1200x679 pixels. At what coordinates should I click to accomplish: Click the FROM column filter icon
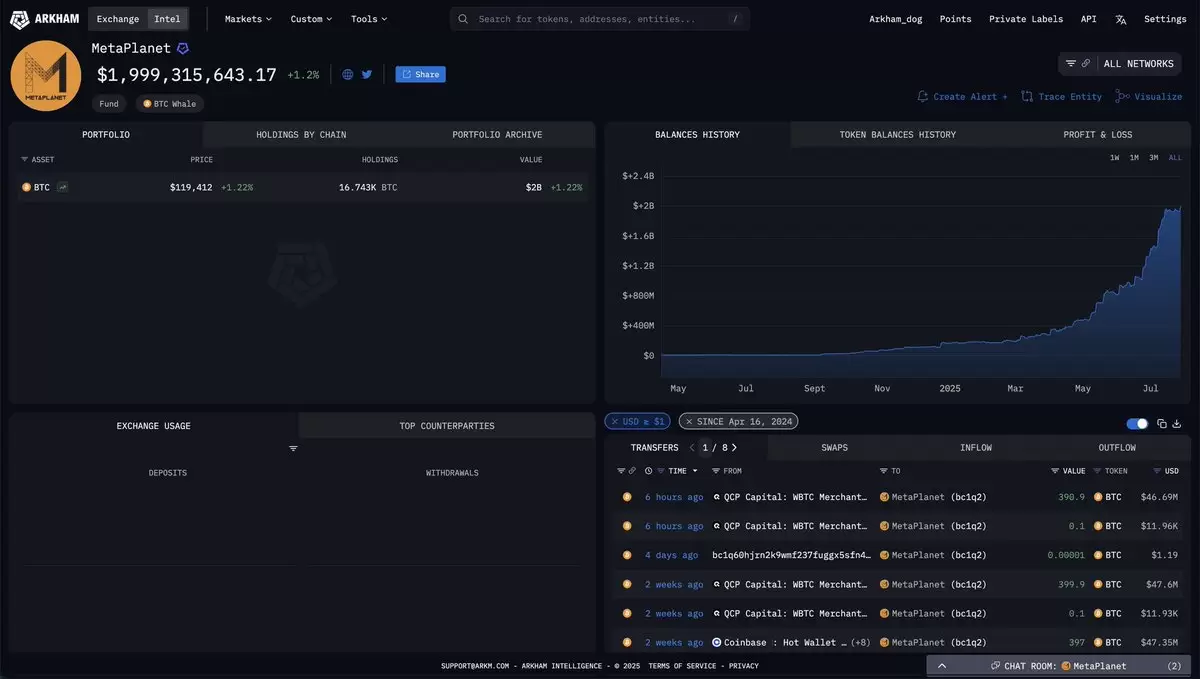pyautogui.click(x=716, y=471)
